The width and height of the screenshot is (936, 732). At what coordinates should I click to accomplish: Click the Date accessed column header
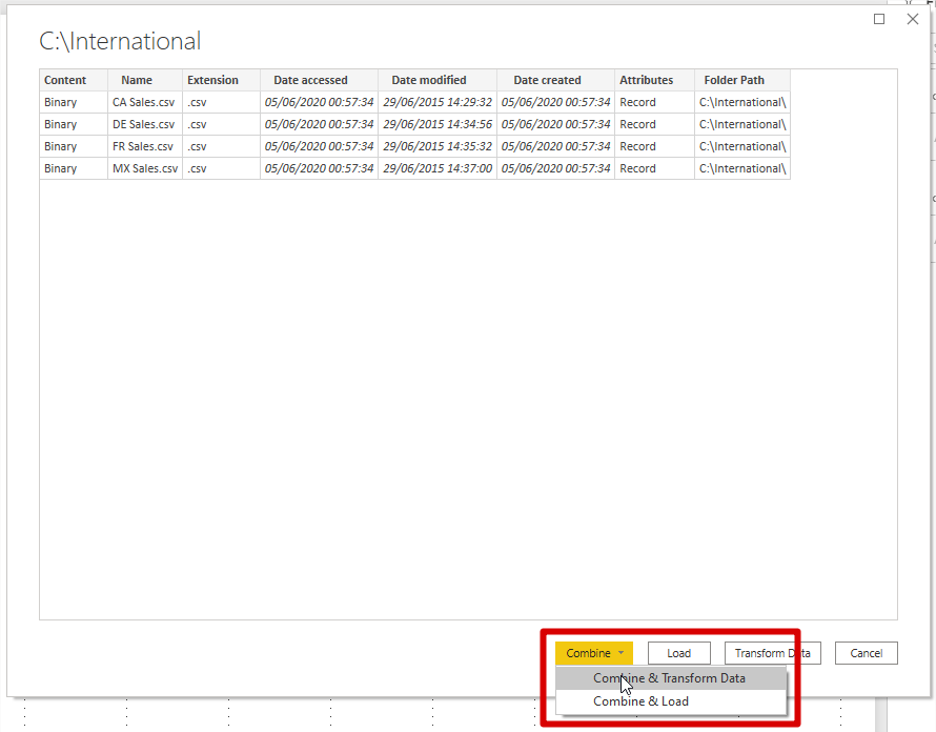pos(319,80)
